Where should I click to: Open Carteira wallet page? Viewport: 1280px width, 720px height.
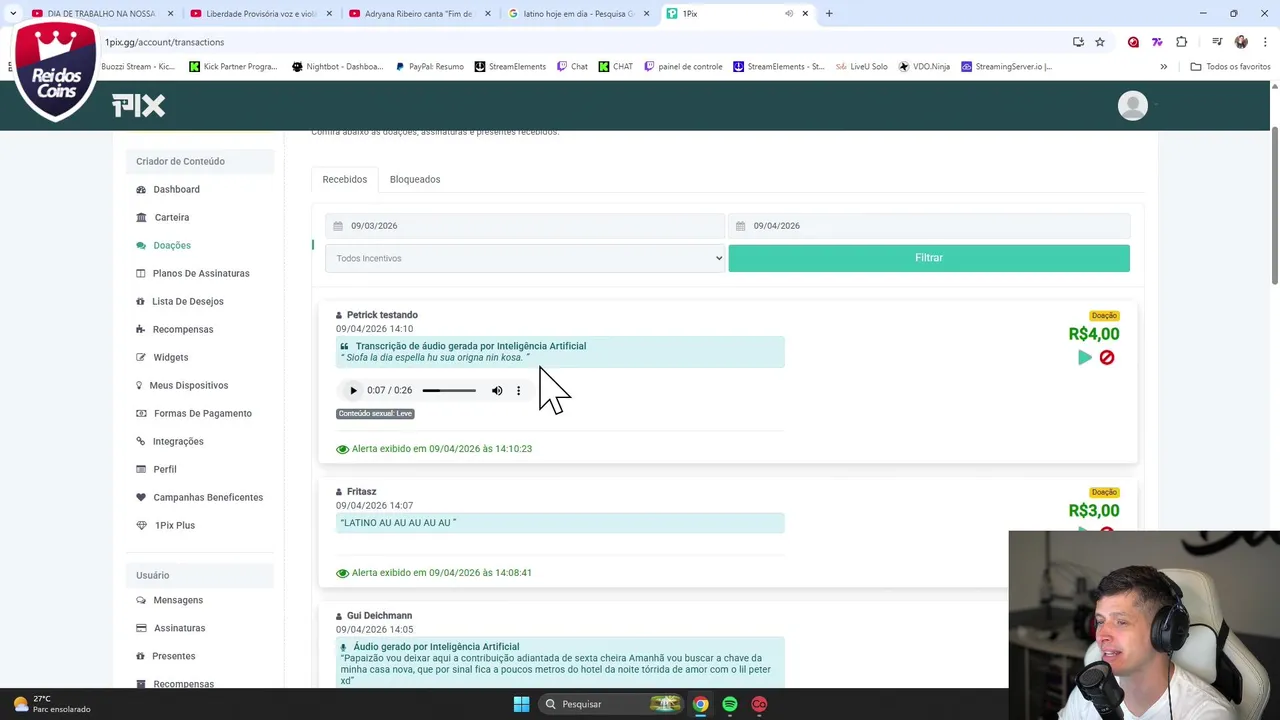(x=171, y=217)
